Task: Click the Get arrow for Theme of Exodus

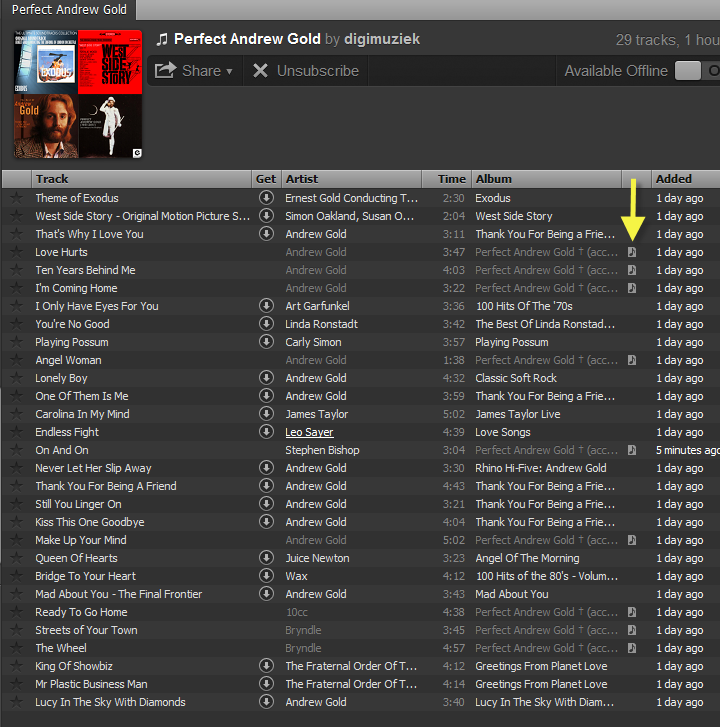Action: 266,198
